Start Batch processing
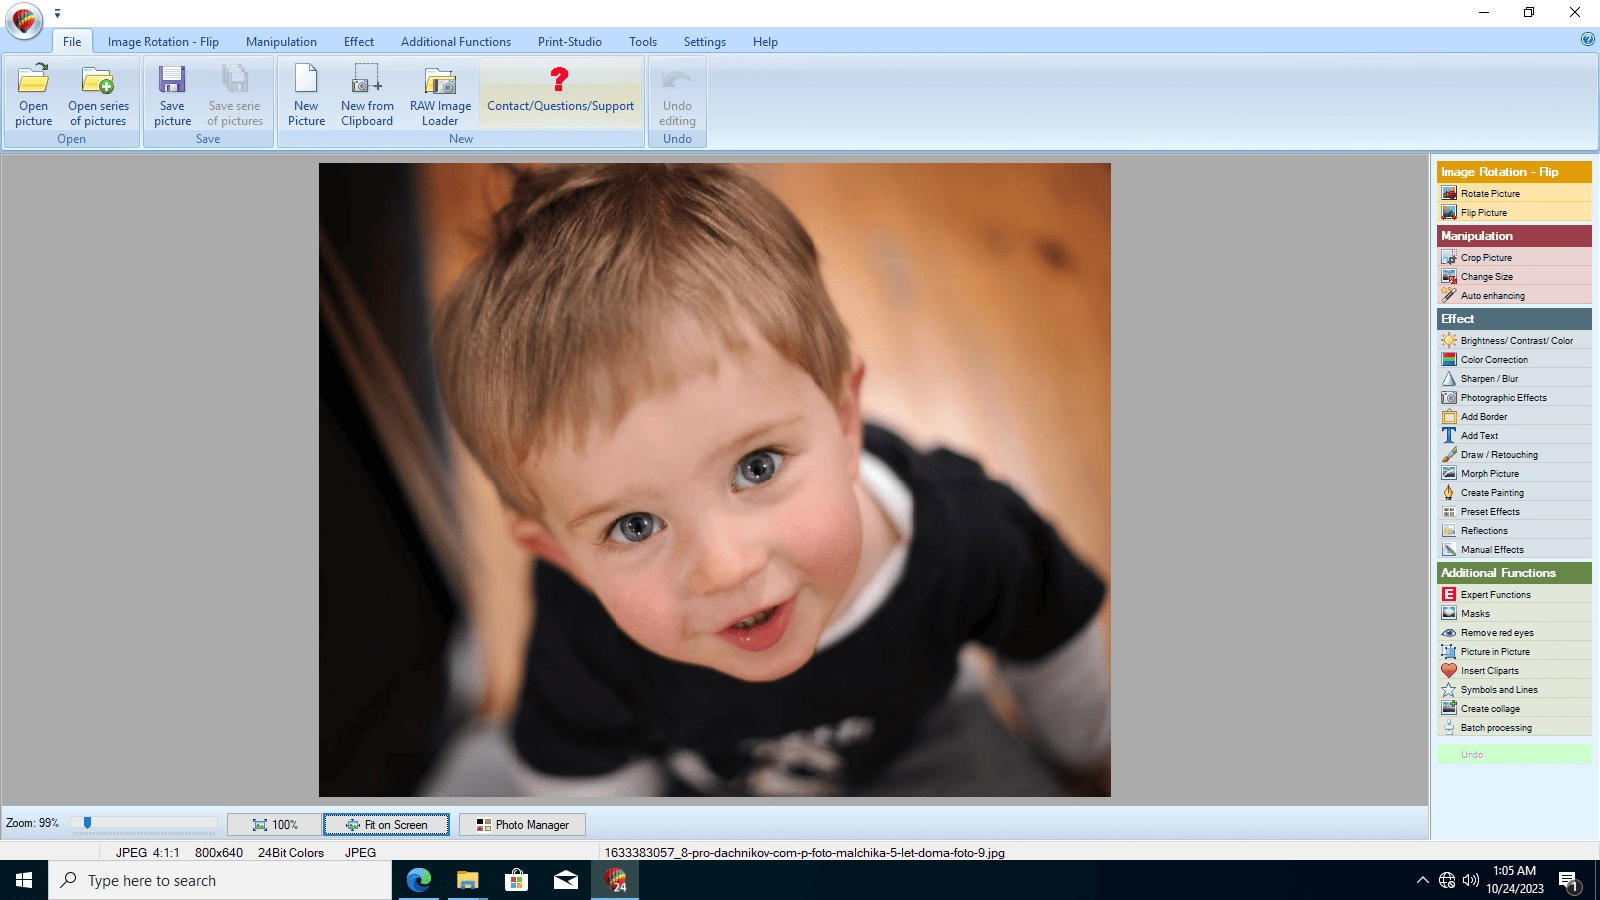 tap(1514, 727)
